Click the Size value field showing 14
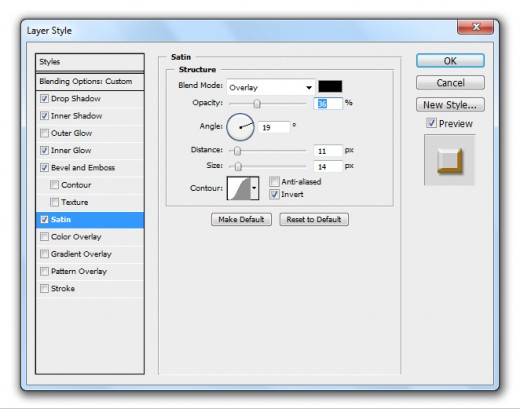 click(328, 166)
